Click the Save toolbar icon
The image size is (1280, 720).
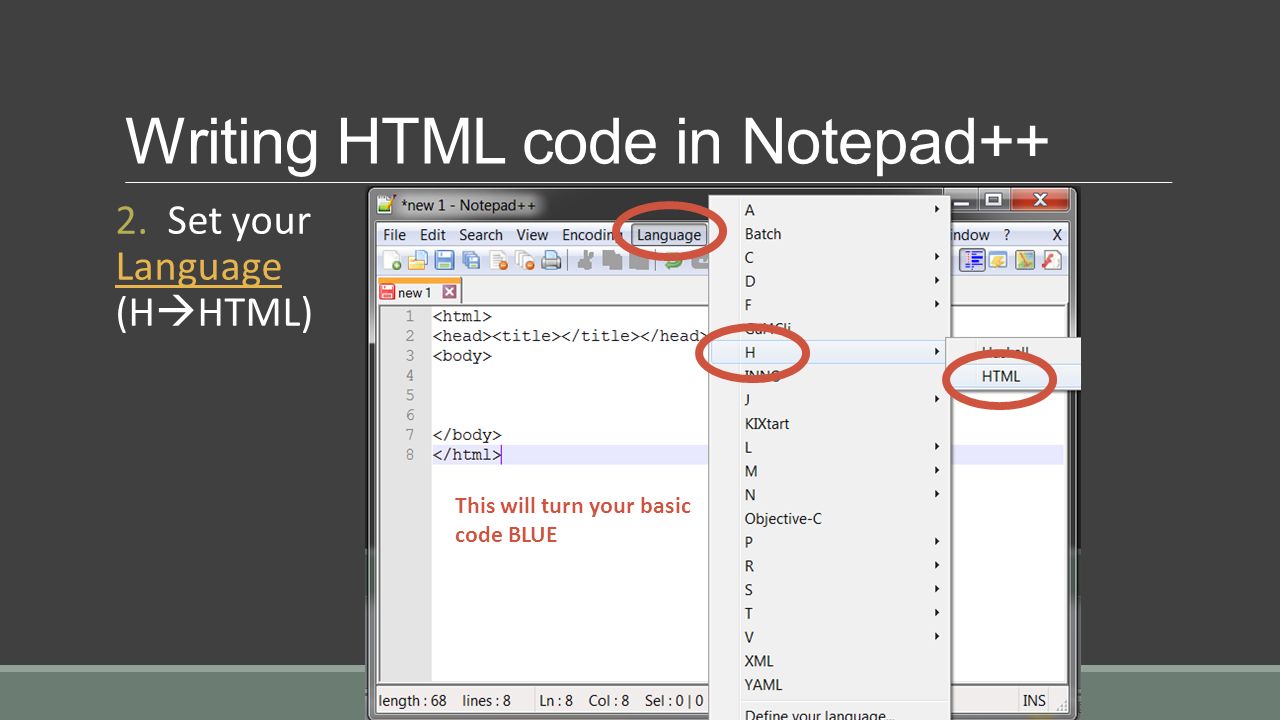coord(444,262)
